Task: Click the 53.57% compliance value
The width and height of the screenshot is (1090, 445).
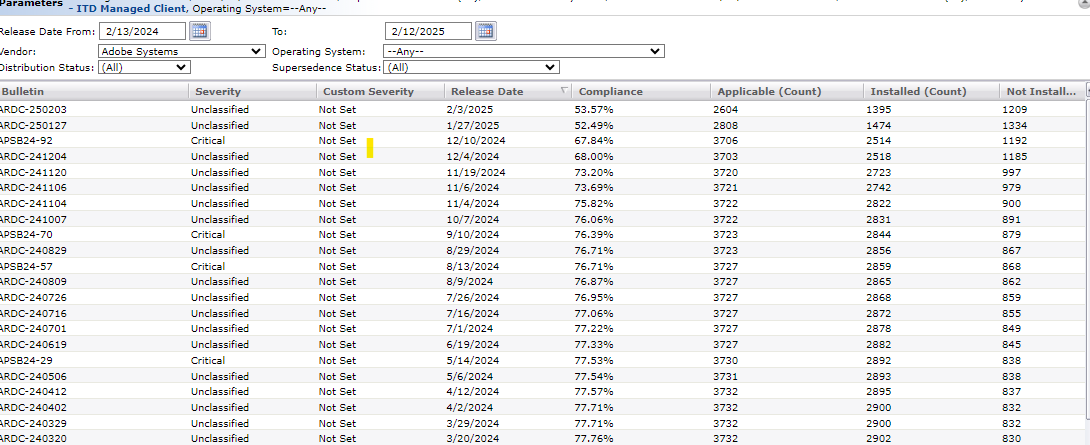Action: pyautogui.click(x=594, y=109)
